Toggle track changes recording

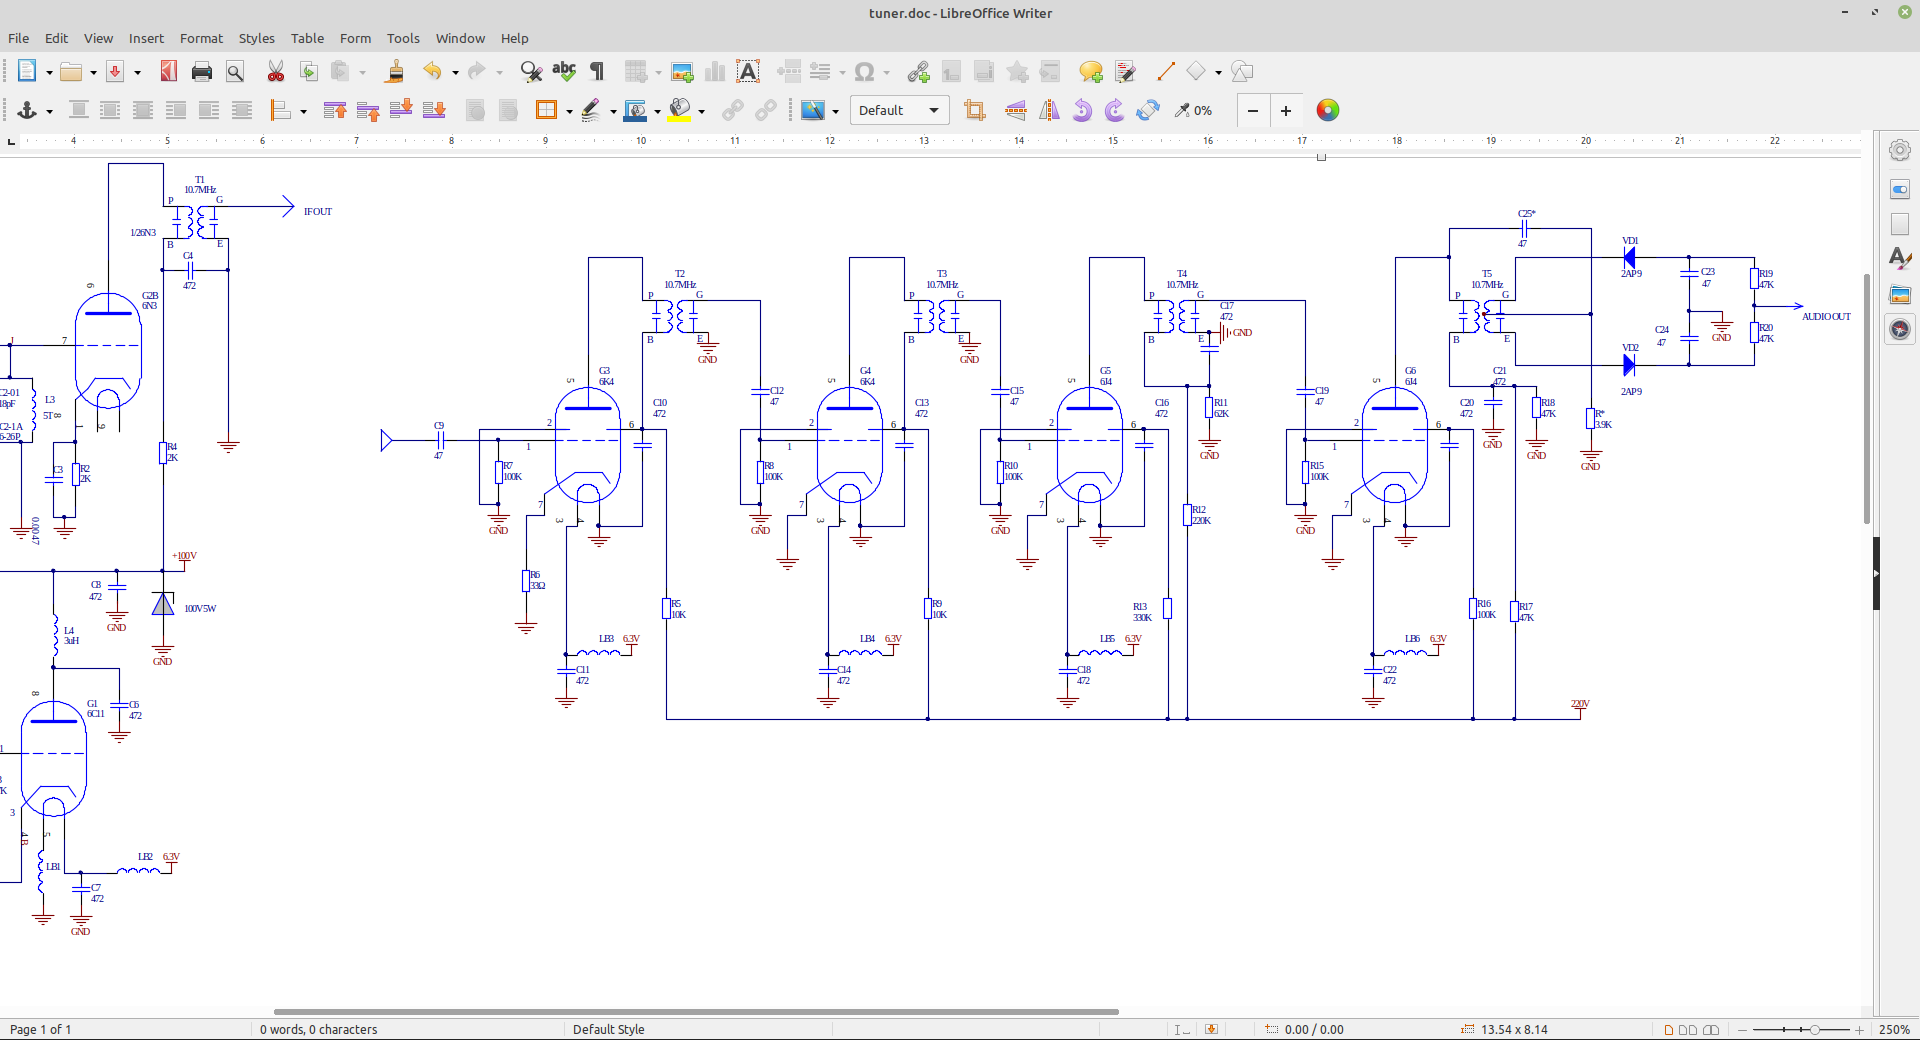1125,71
